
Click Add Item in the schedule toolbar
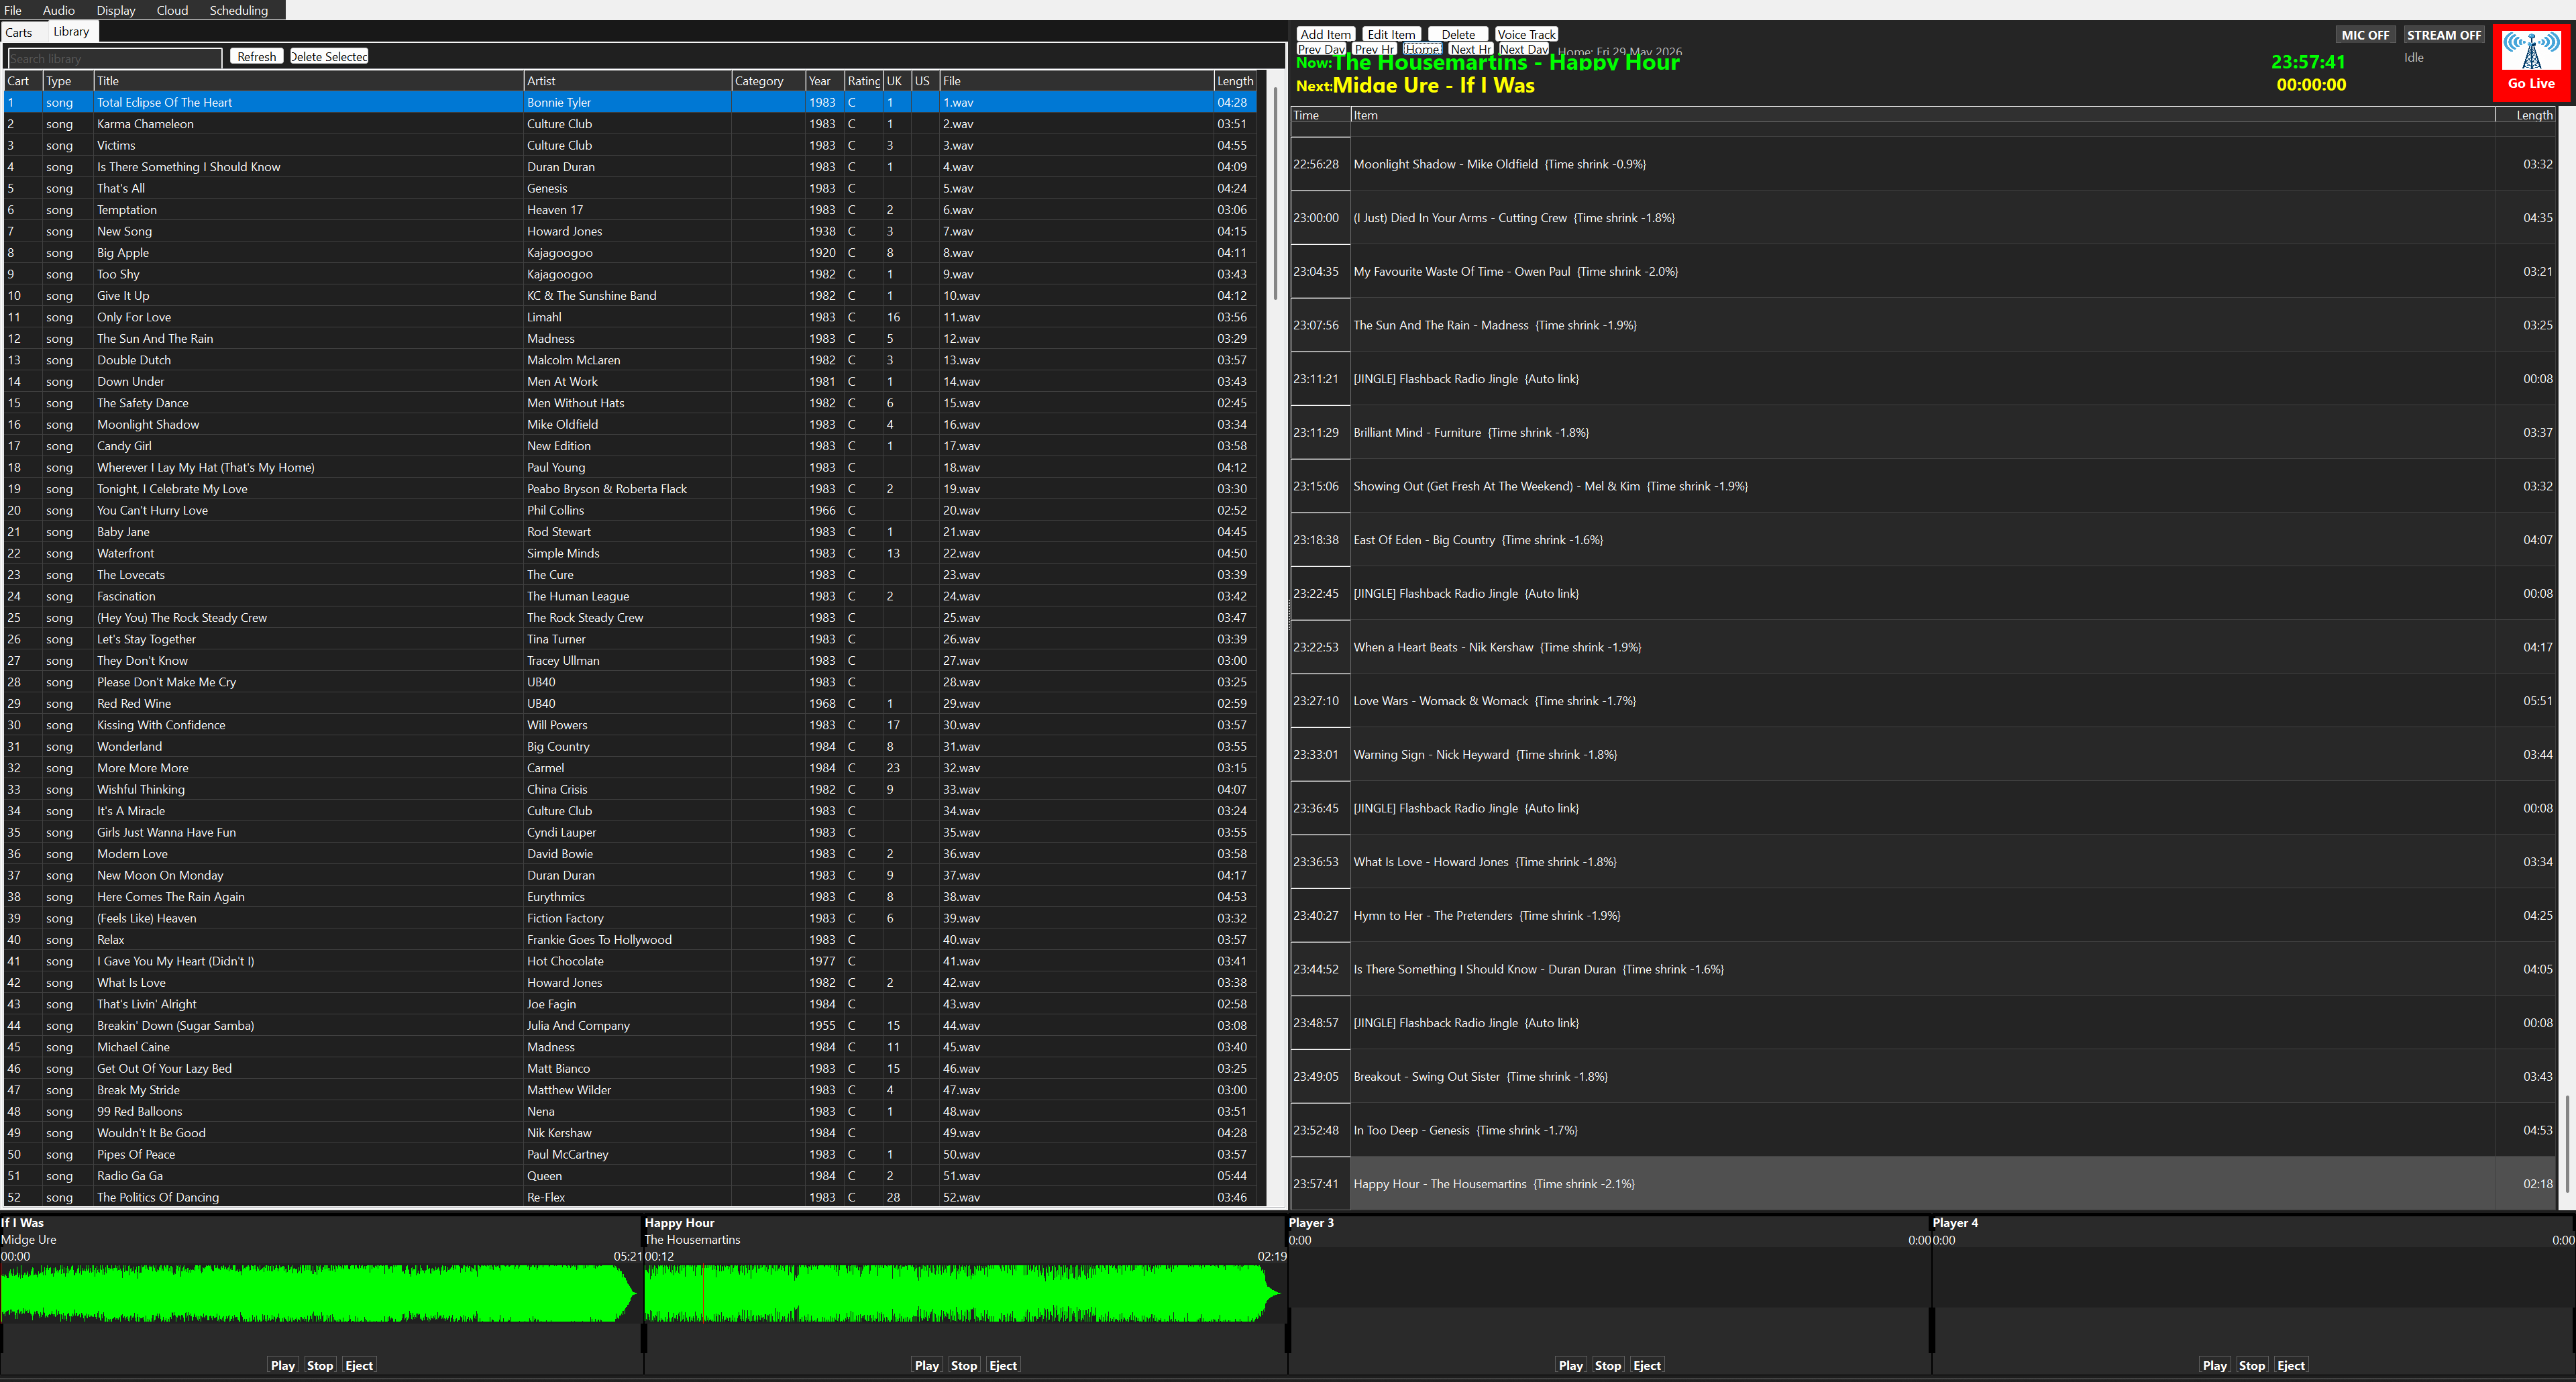(x=1325, y=34)
